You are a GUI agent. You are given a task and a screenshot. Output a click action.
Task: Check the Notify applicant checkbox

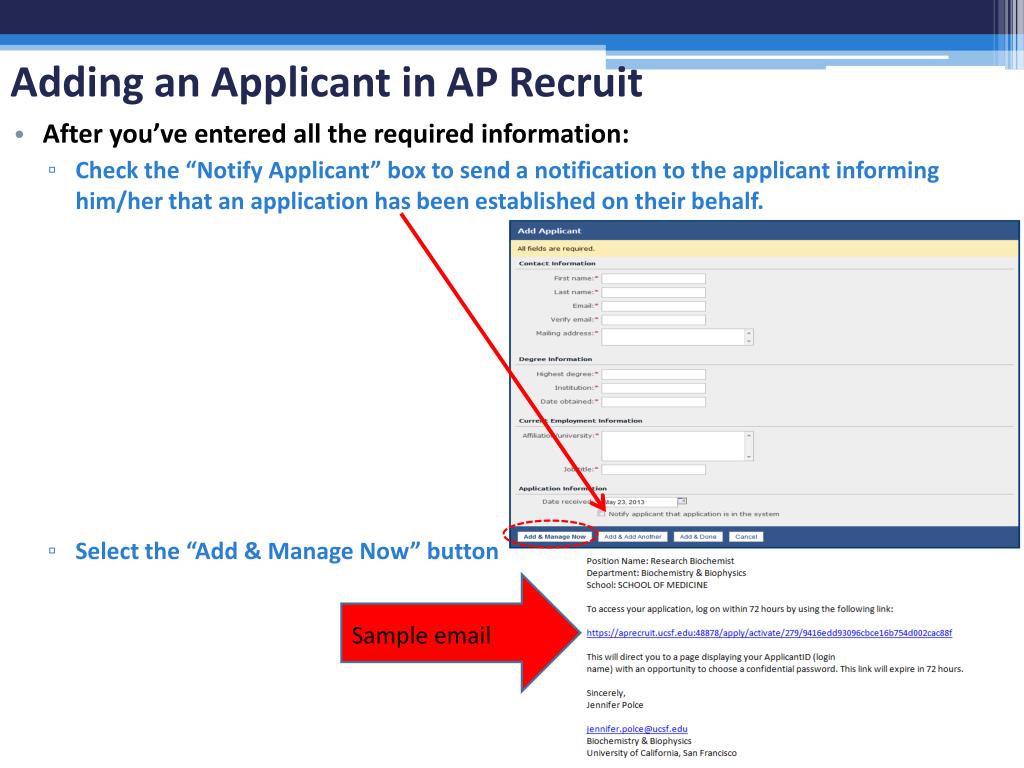coord(601,514)
